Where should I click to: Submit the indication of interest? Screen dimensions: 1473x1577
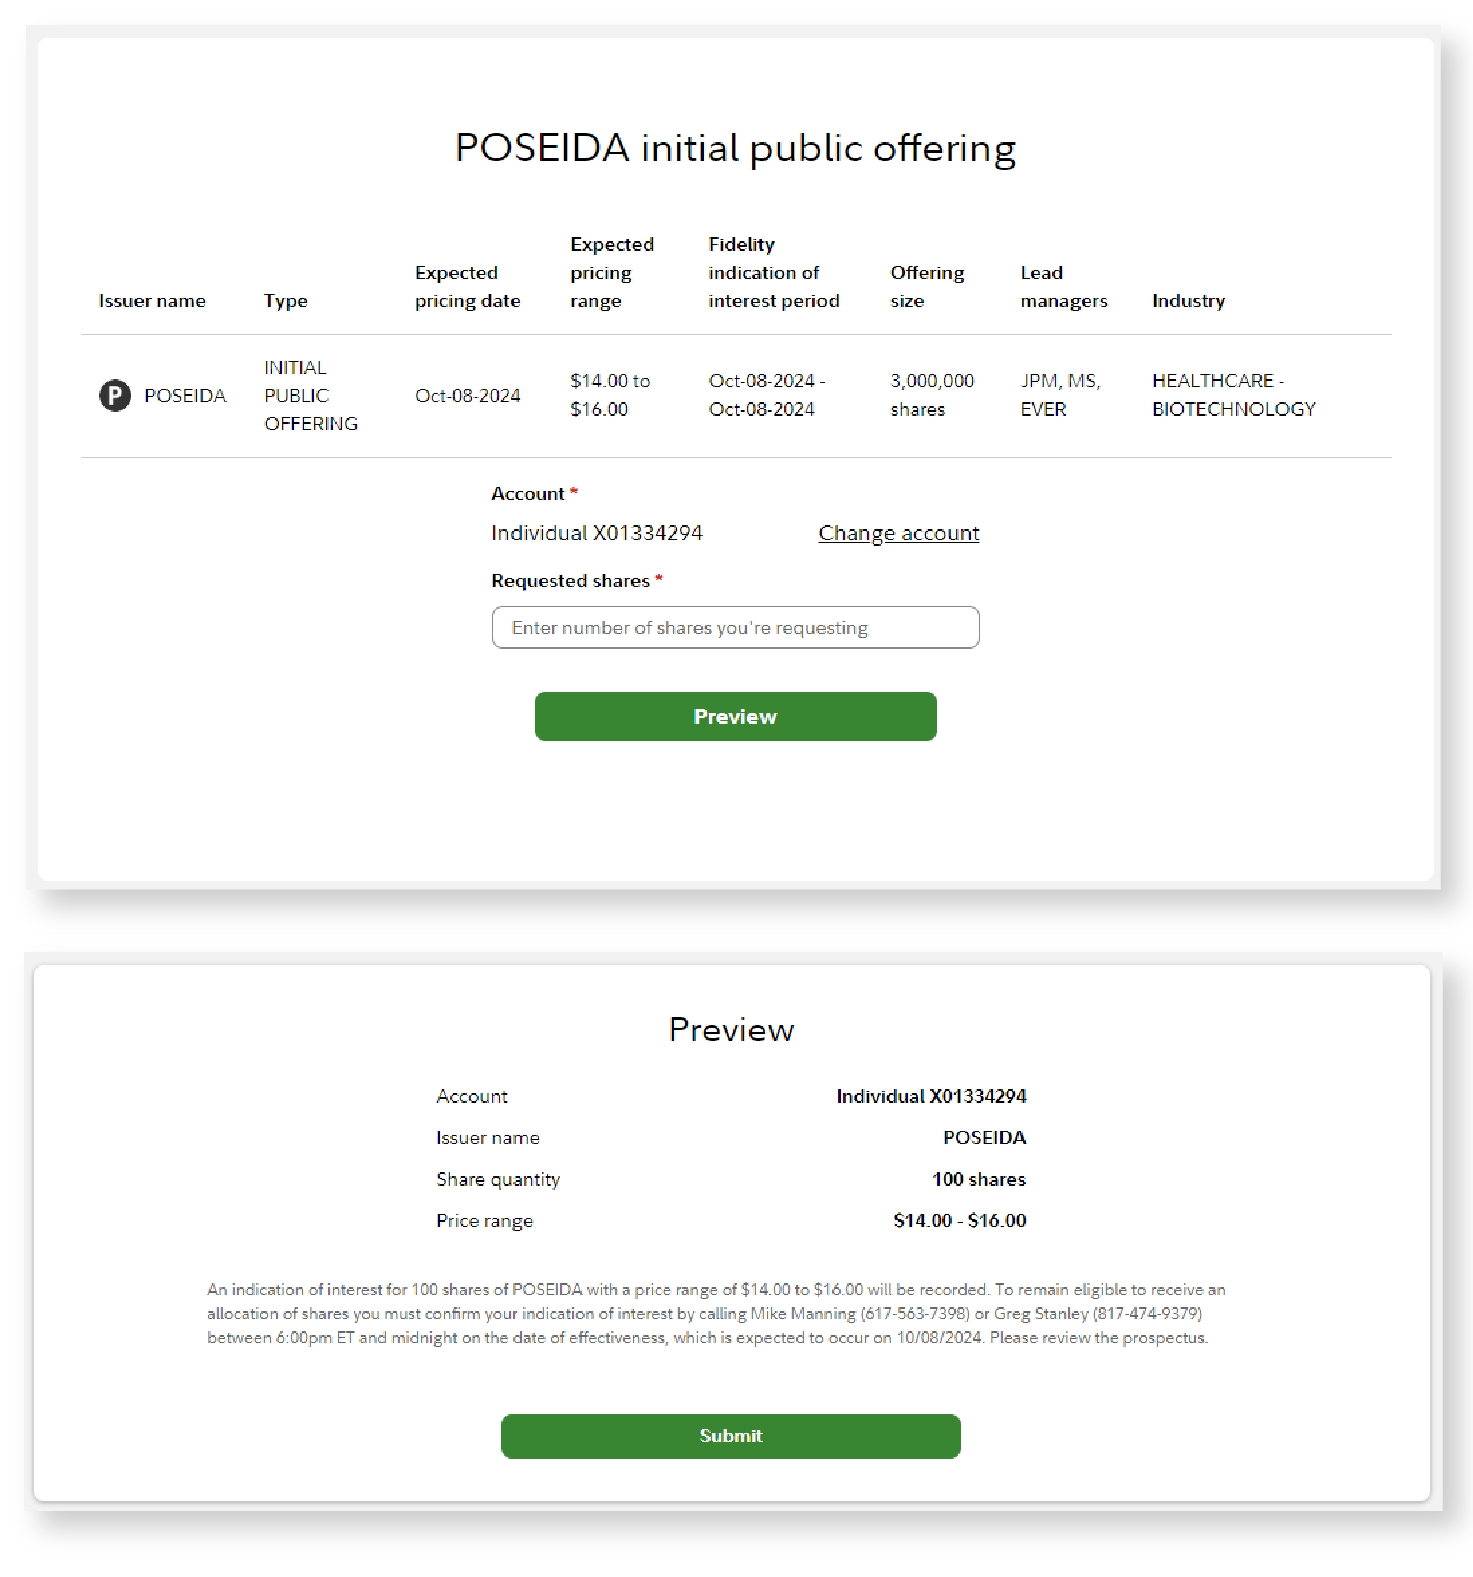click(730, 1436)
